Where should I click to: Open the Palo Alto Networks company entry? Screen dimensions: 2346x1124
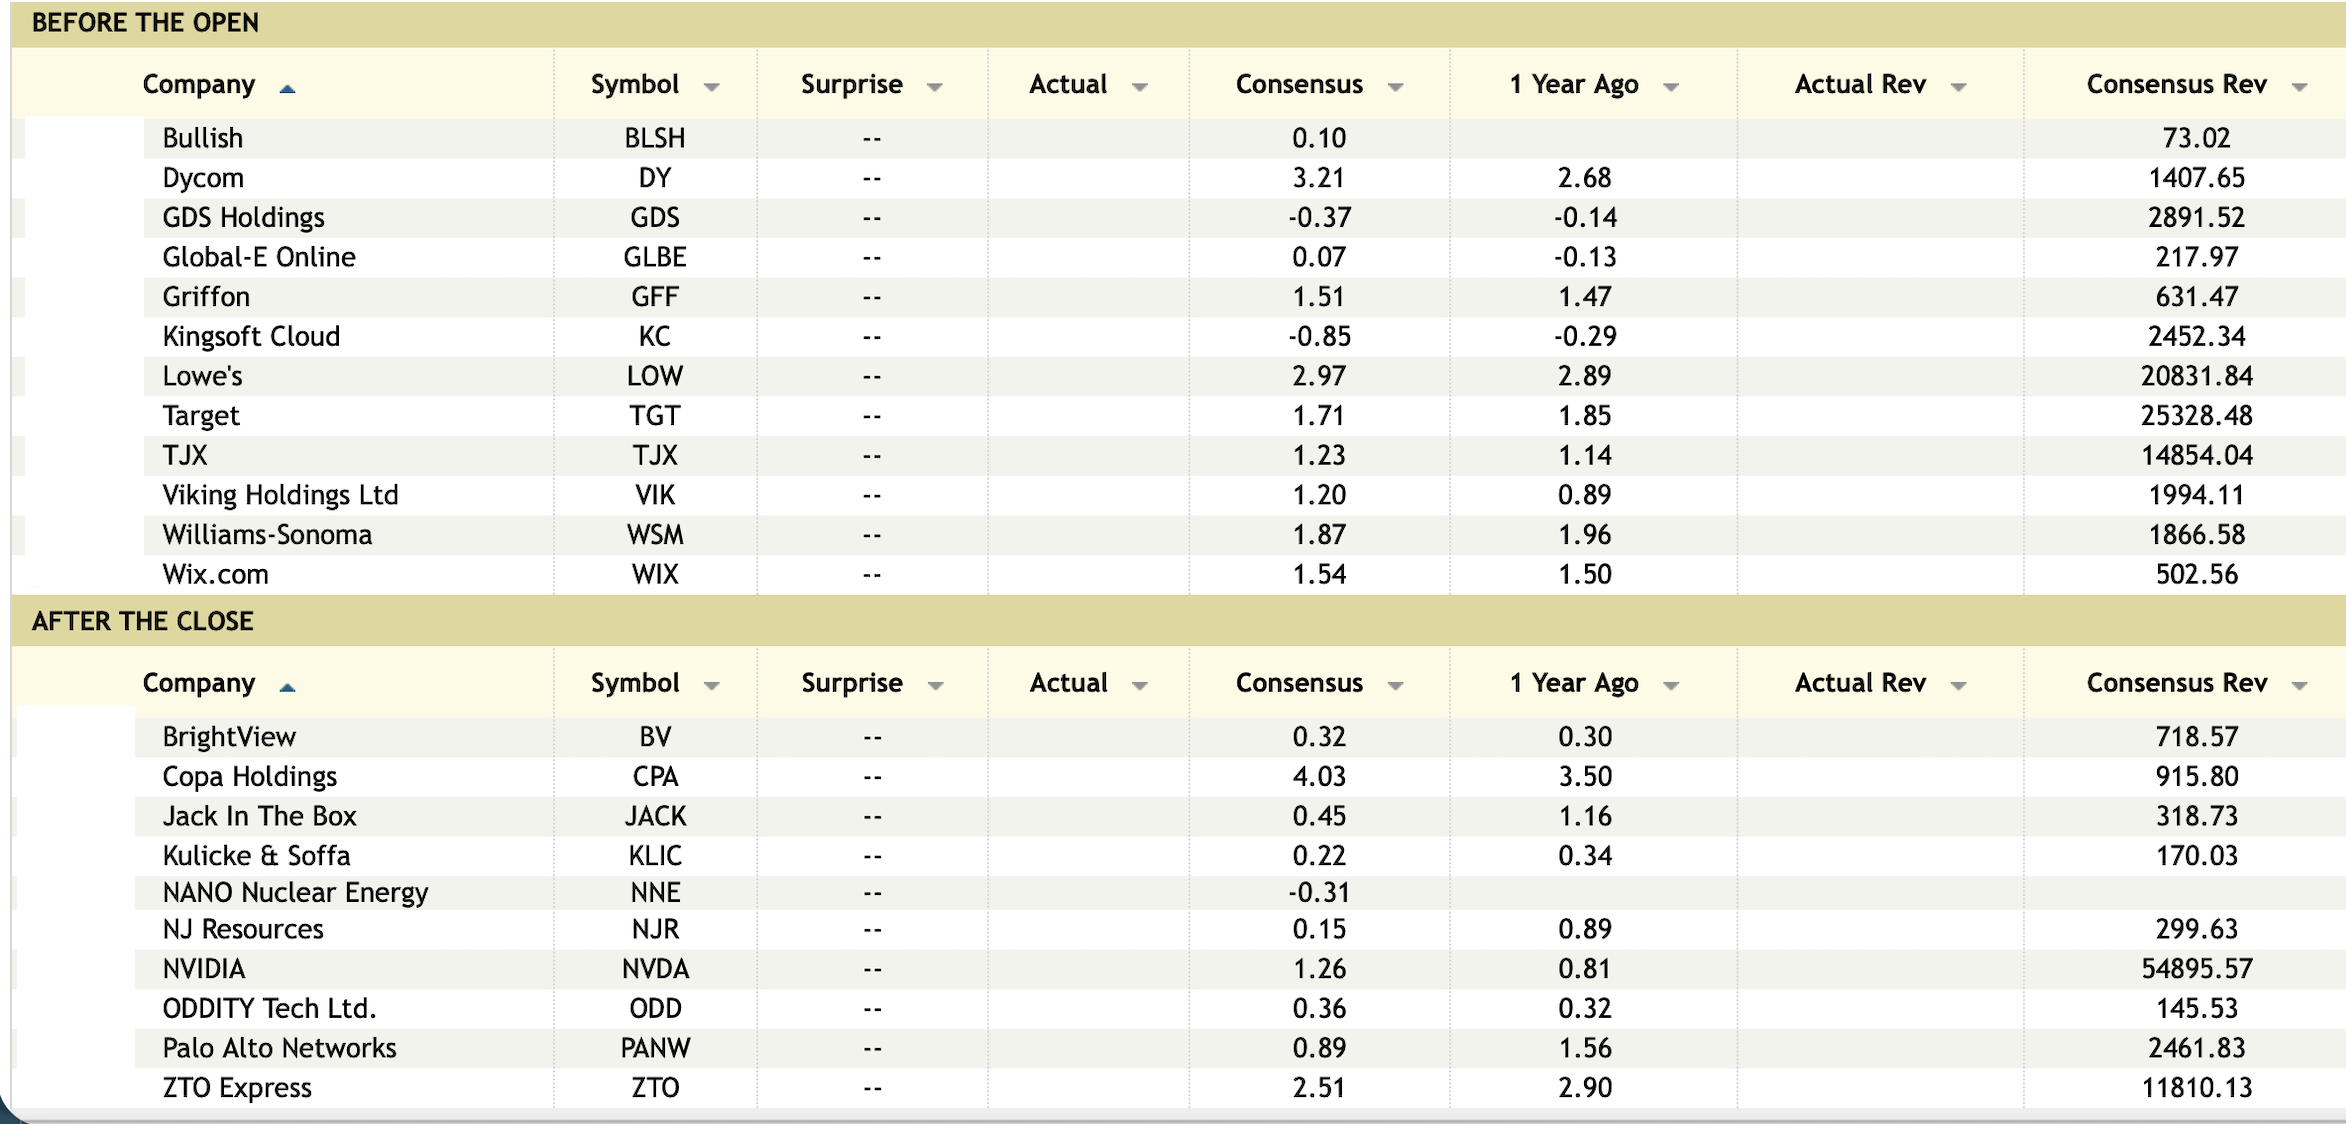click(280, 1048)
